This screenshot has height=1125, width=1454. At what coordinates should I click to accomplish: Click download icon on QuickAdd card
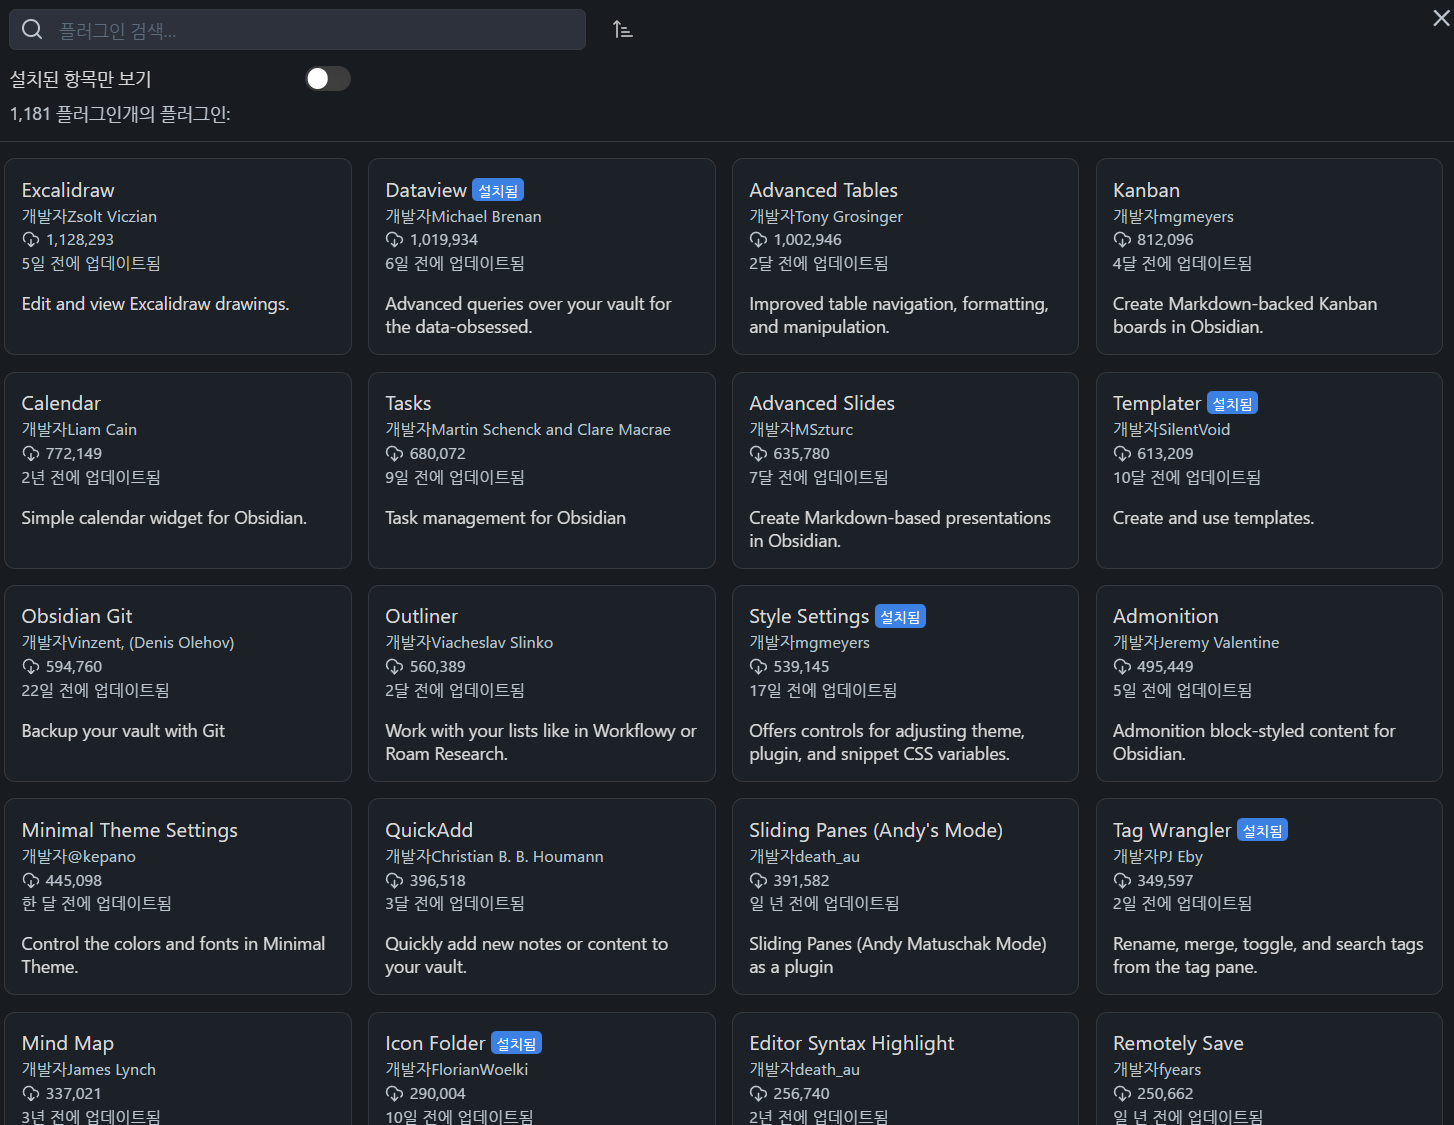point(395,881)
